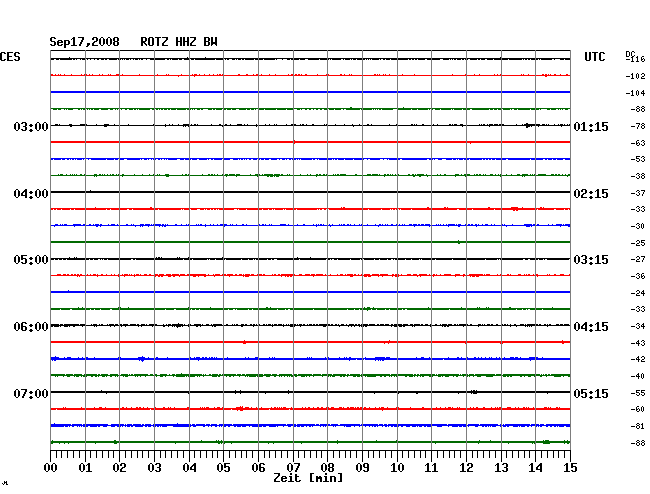Image resolution: width=650 pixels, height=494 pixels.
Task: Select the DC offset value "-36"
Action: [638, 276]
